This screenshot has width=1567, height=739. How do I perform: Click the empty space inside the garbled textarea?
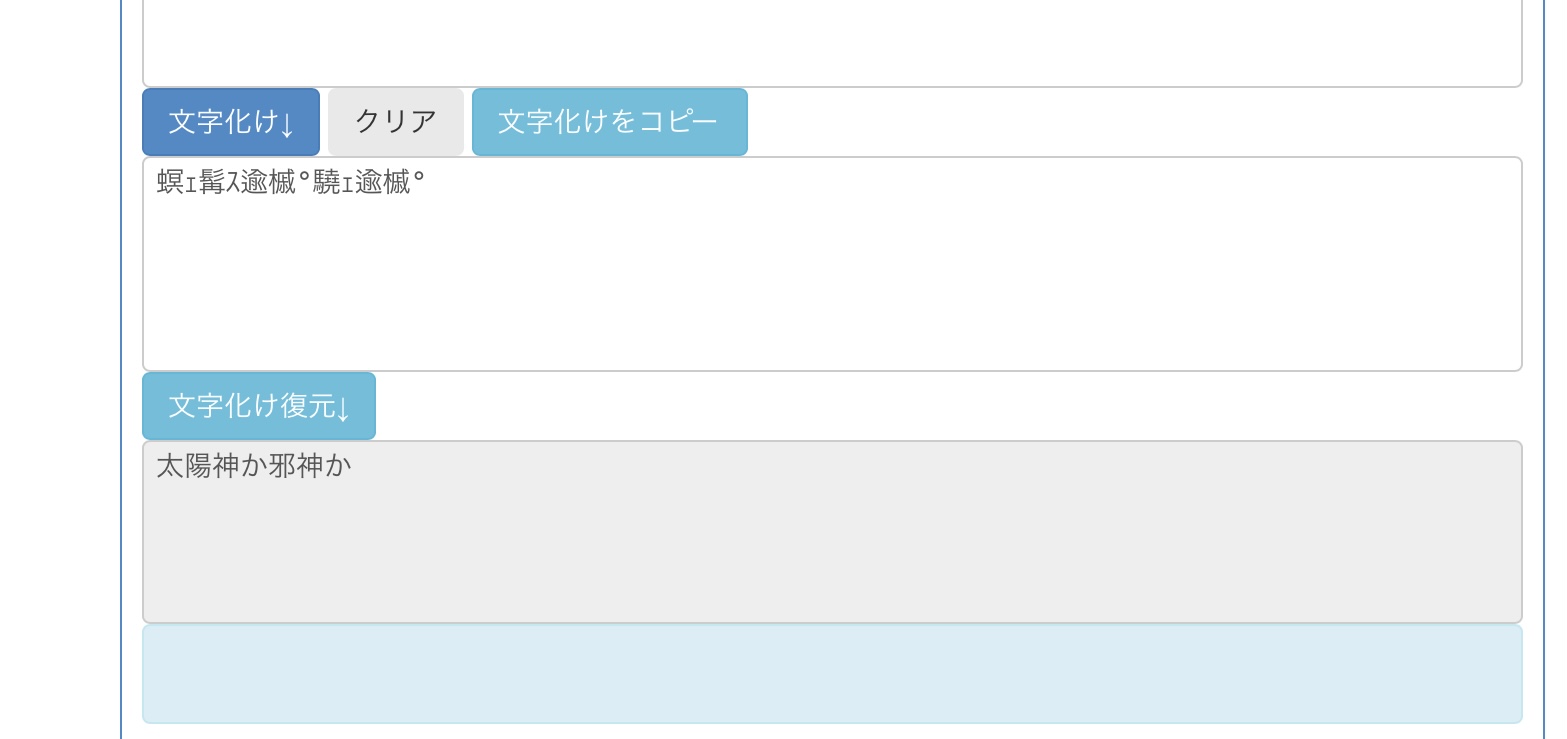[x=831, y=290]
